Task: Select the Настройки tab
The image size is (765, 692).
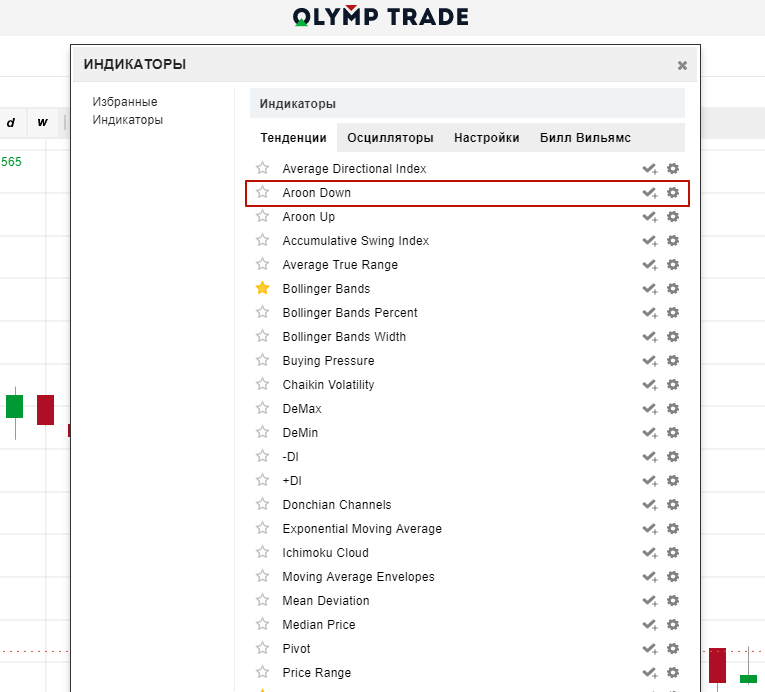Action: point(486,138)
